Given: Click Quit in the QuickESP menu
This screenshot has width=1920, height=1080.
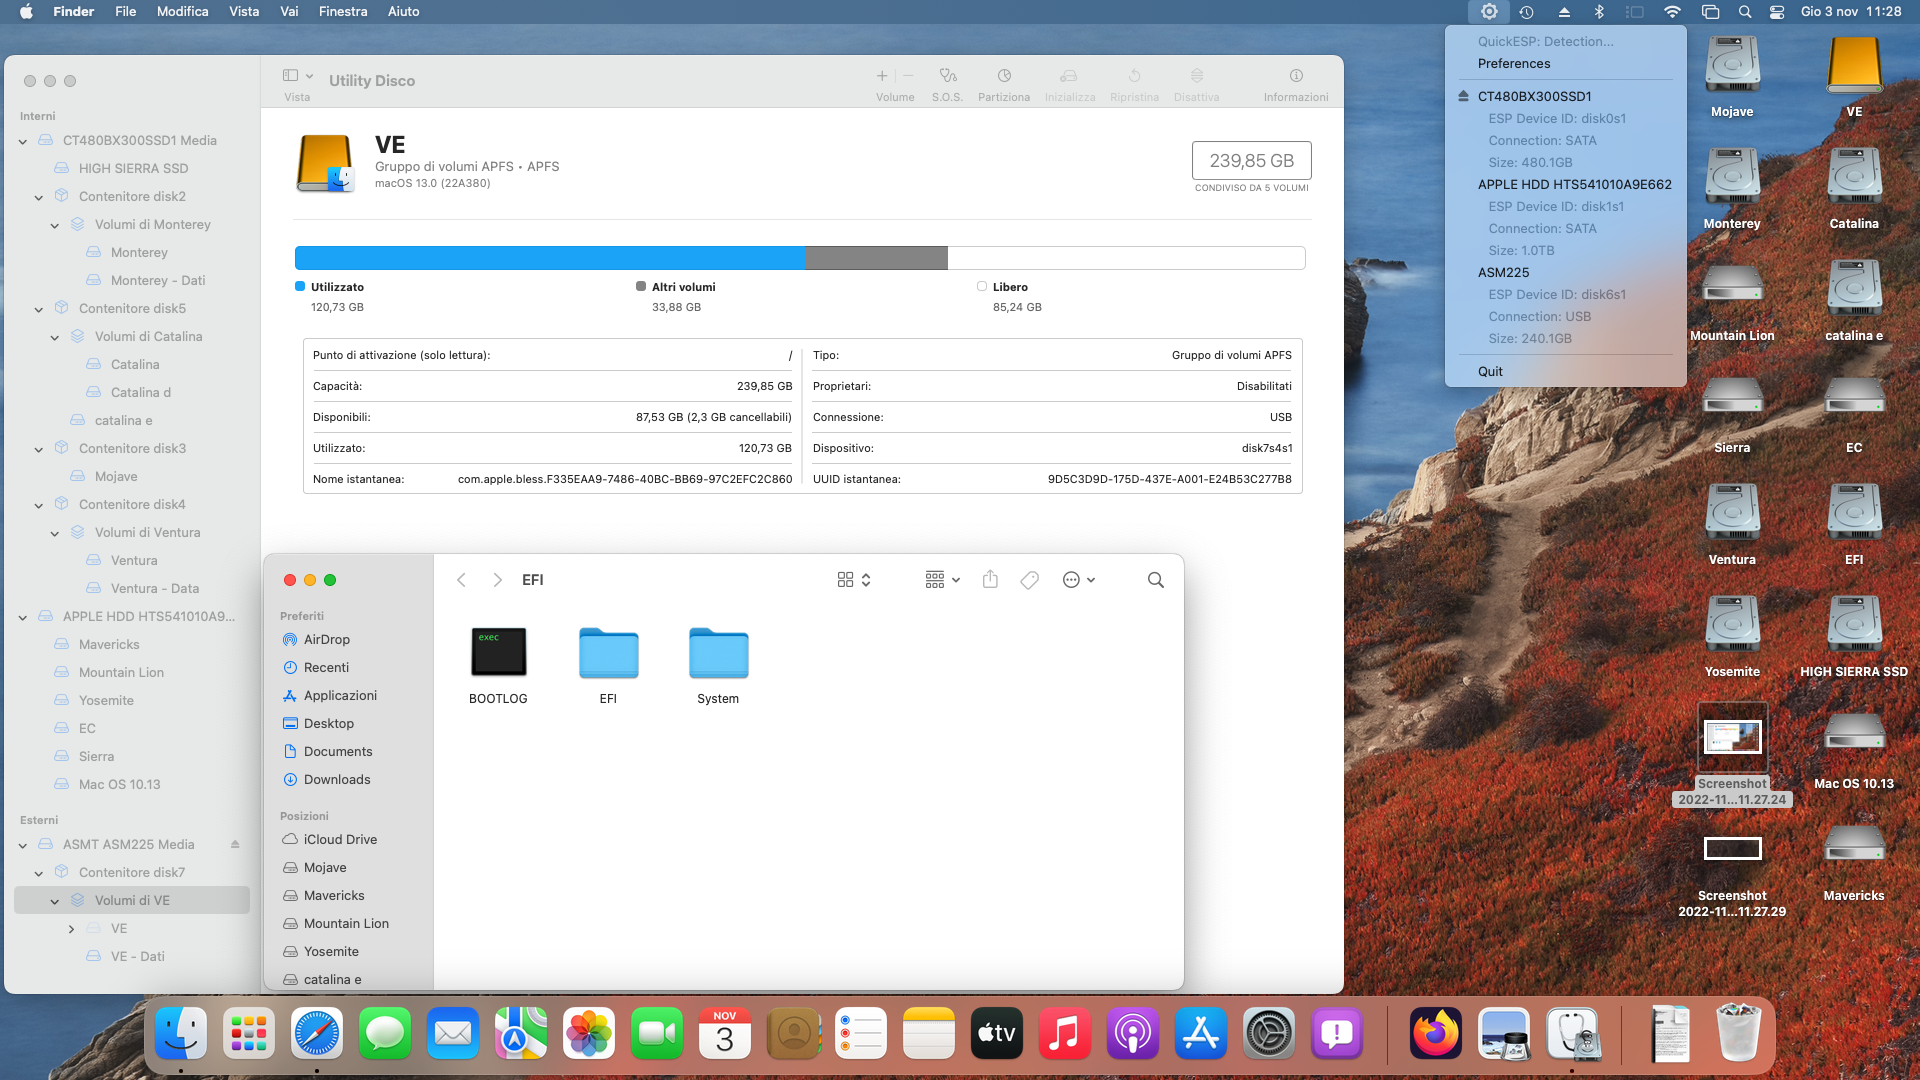Looking at the screenshot, I should click(1490, 371).
